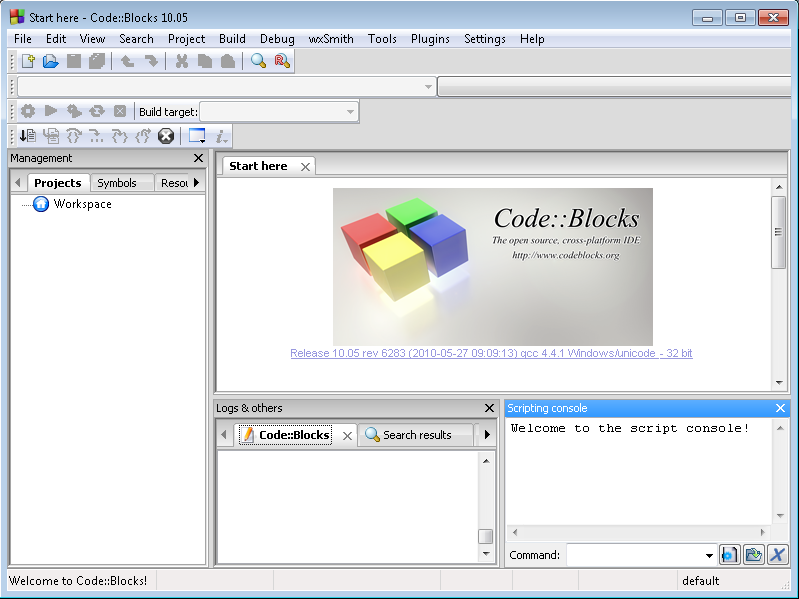Open the Debug menu
The height and width of the screenshot is (599, 799).
pyautogui.click(x=277, y=39)
